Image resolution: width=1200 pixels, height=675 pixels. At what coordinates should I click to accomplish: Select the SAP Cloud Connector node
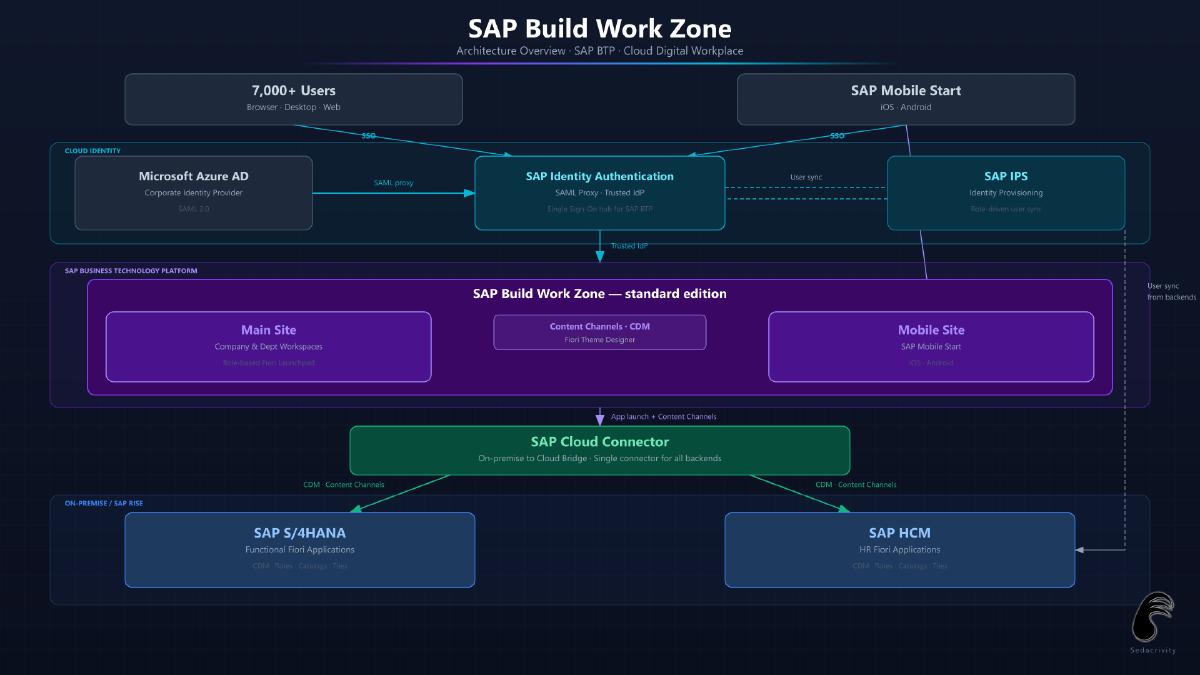[599, 450]
